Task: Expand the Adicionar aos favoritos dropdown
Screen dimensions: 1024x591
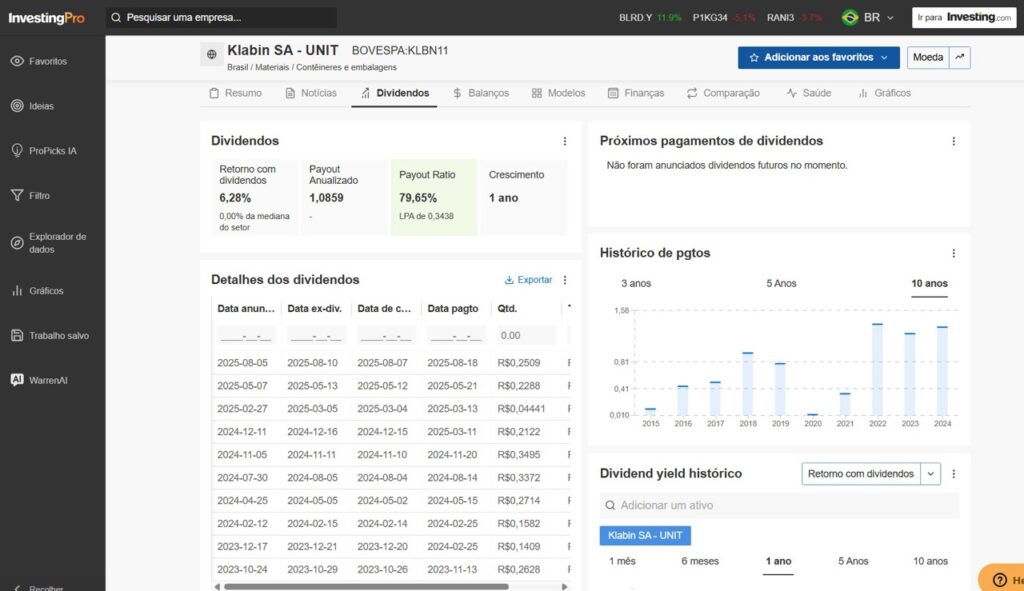Action: coord(884,58)
